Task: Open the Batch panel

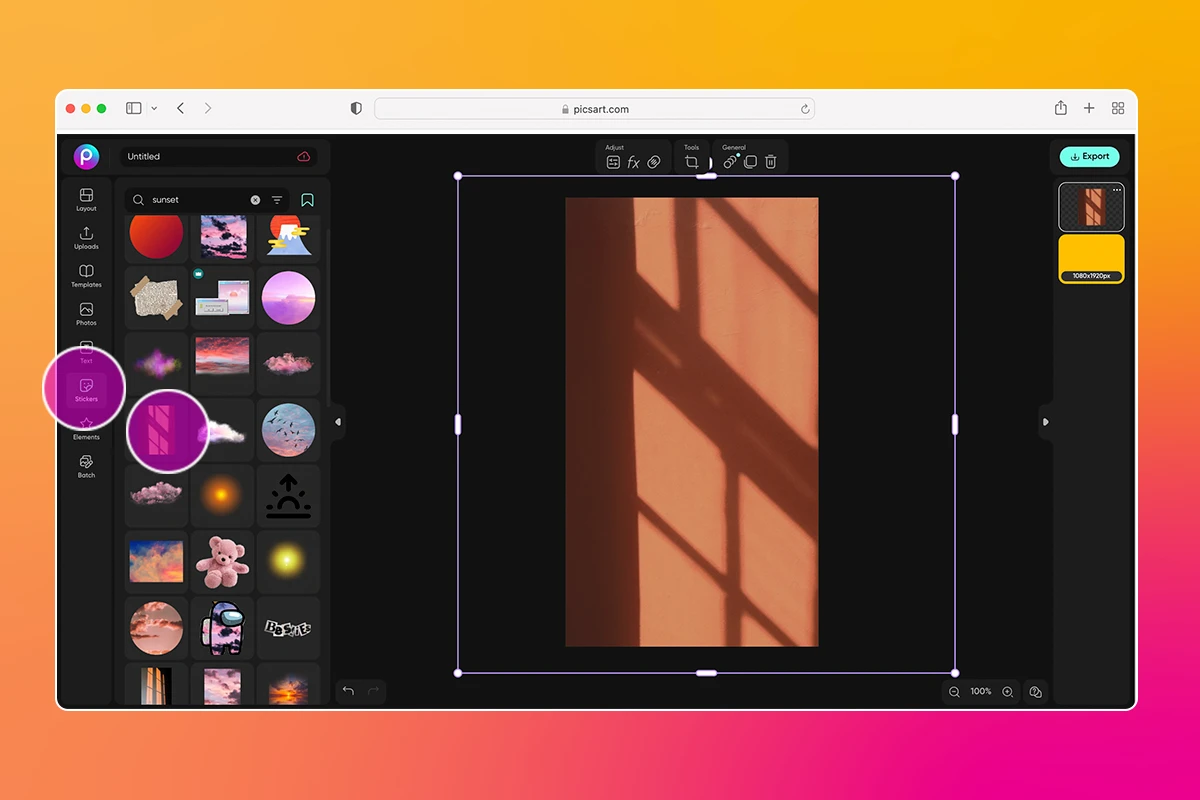Action: coord(86,466)
